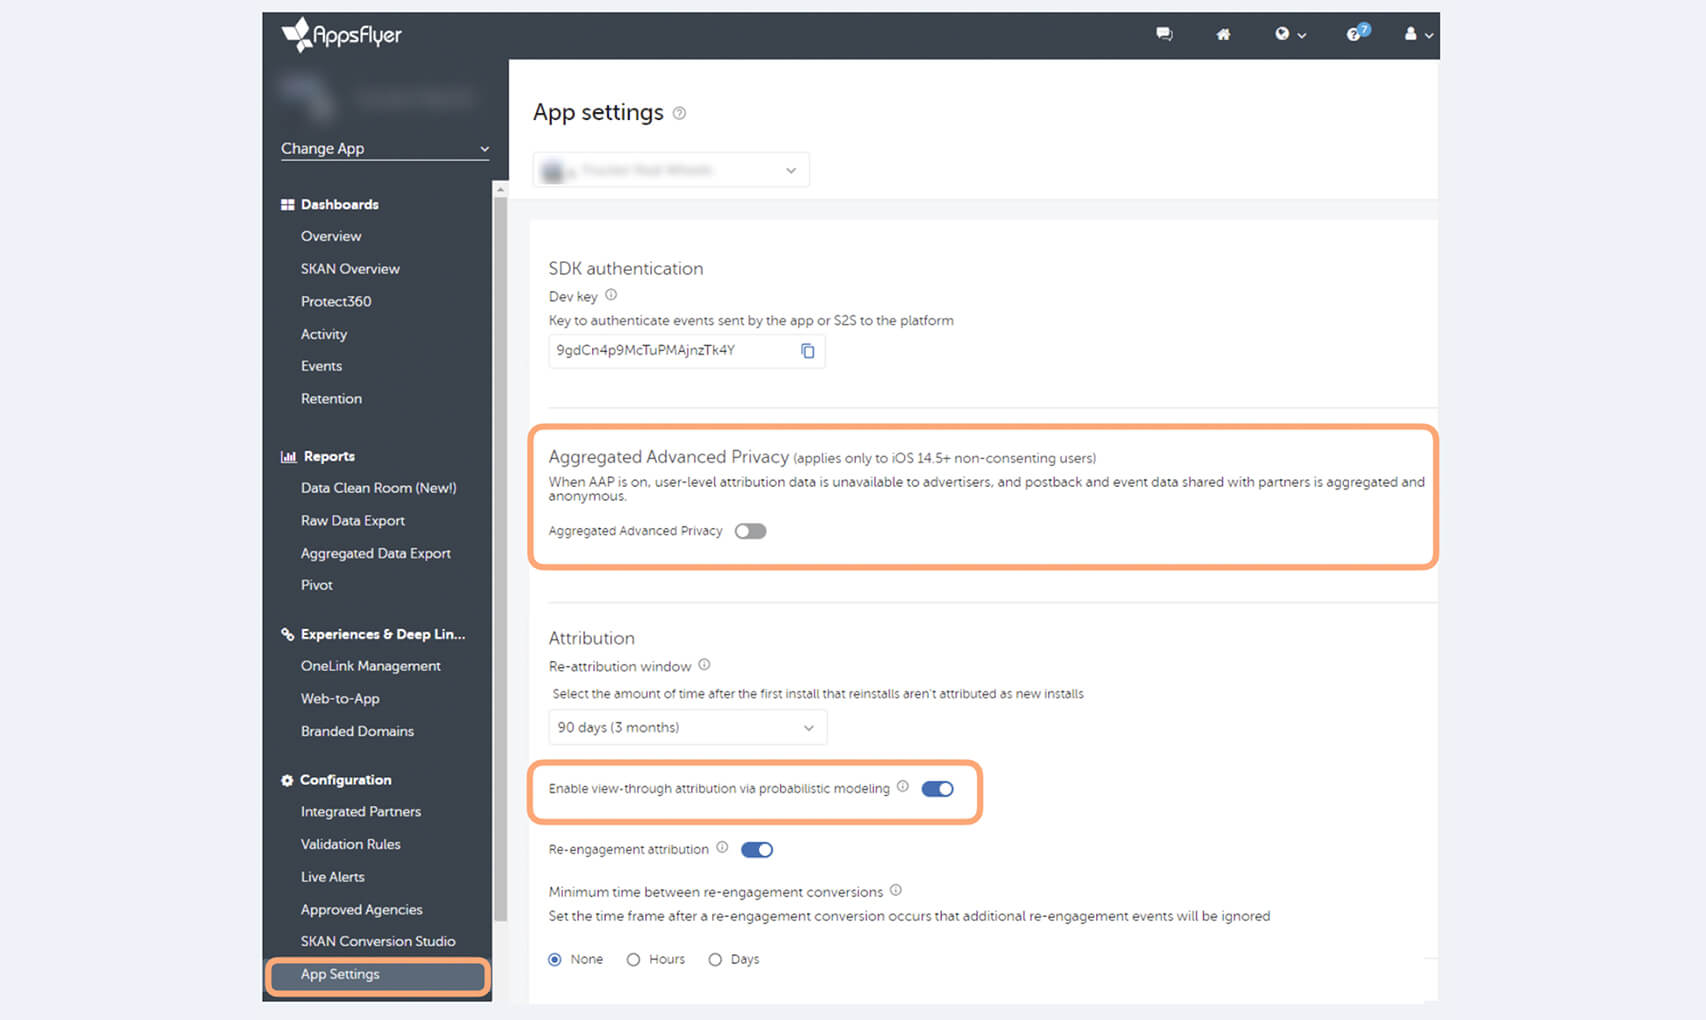Click the Dev key info icon

tap(611, 295)
